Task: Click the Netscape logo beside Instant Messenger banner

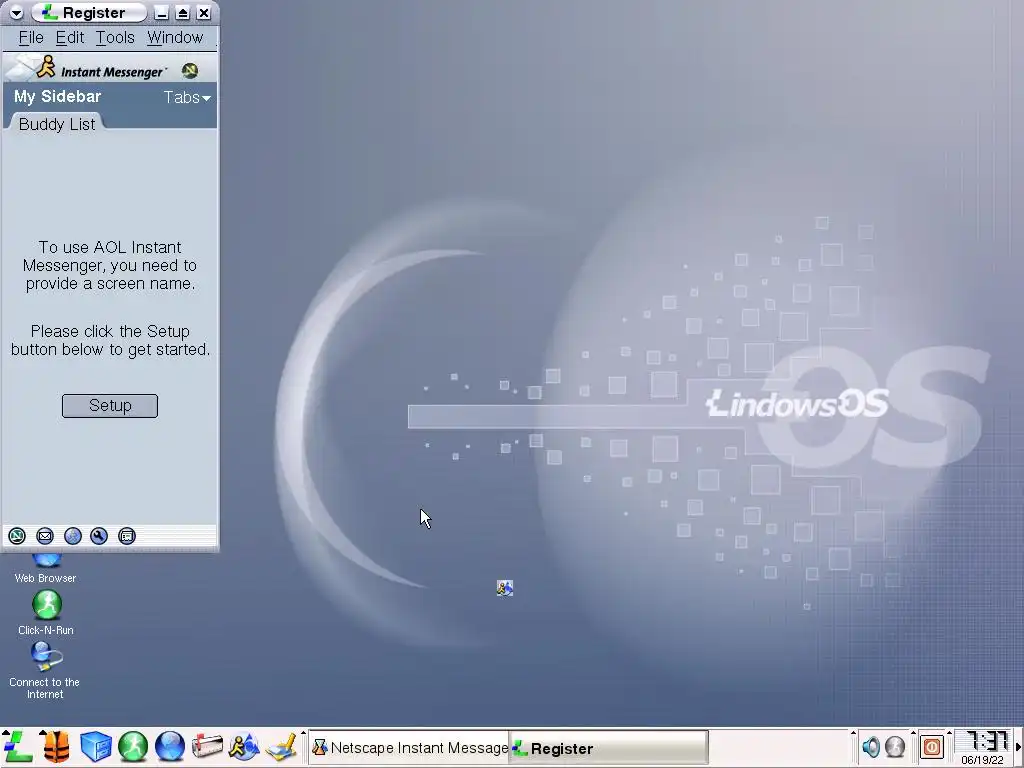Action: pyautogui.click(x=190, y=71)
